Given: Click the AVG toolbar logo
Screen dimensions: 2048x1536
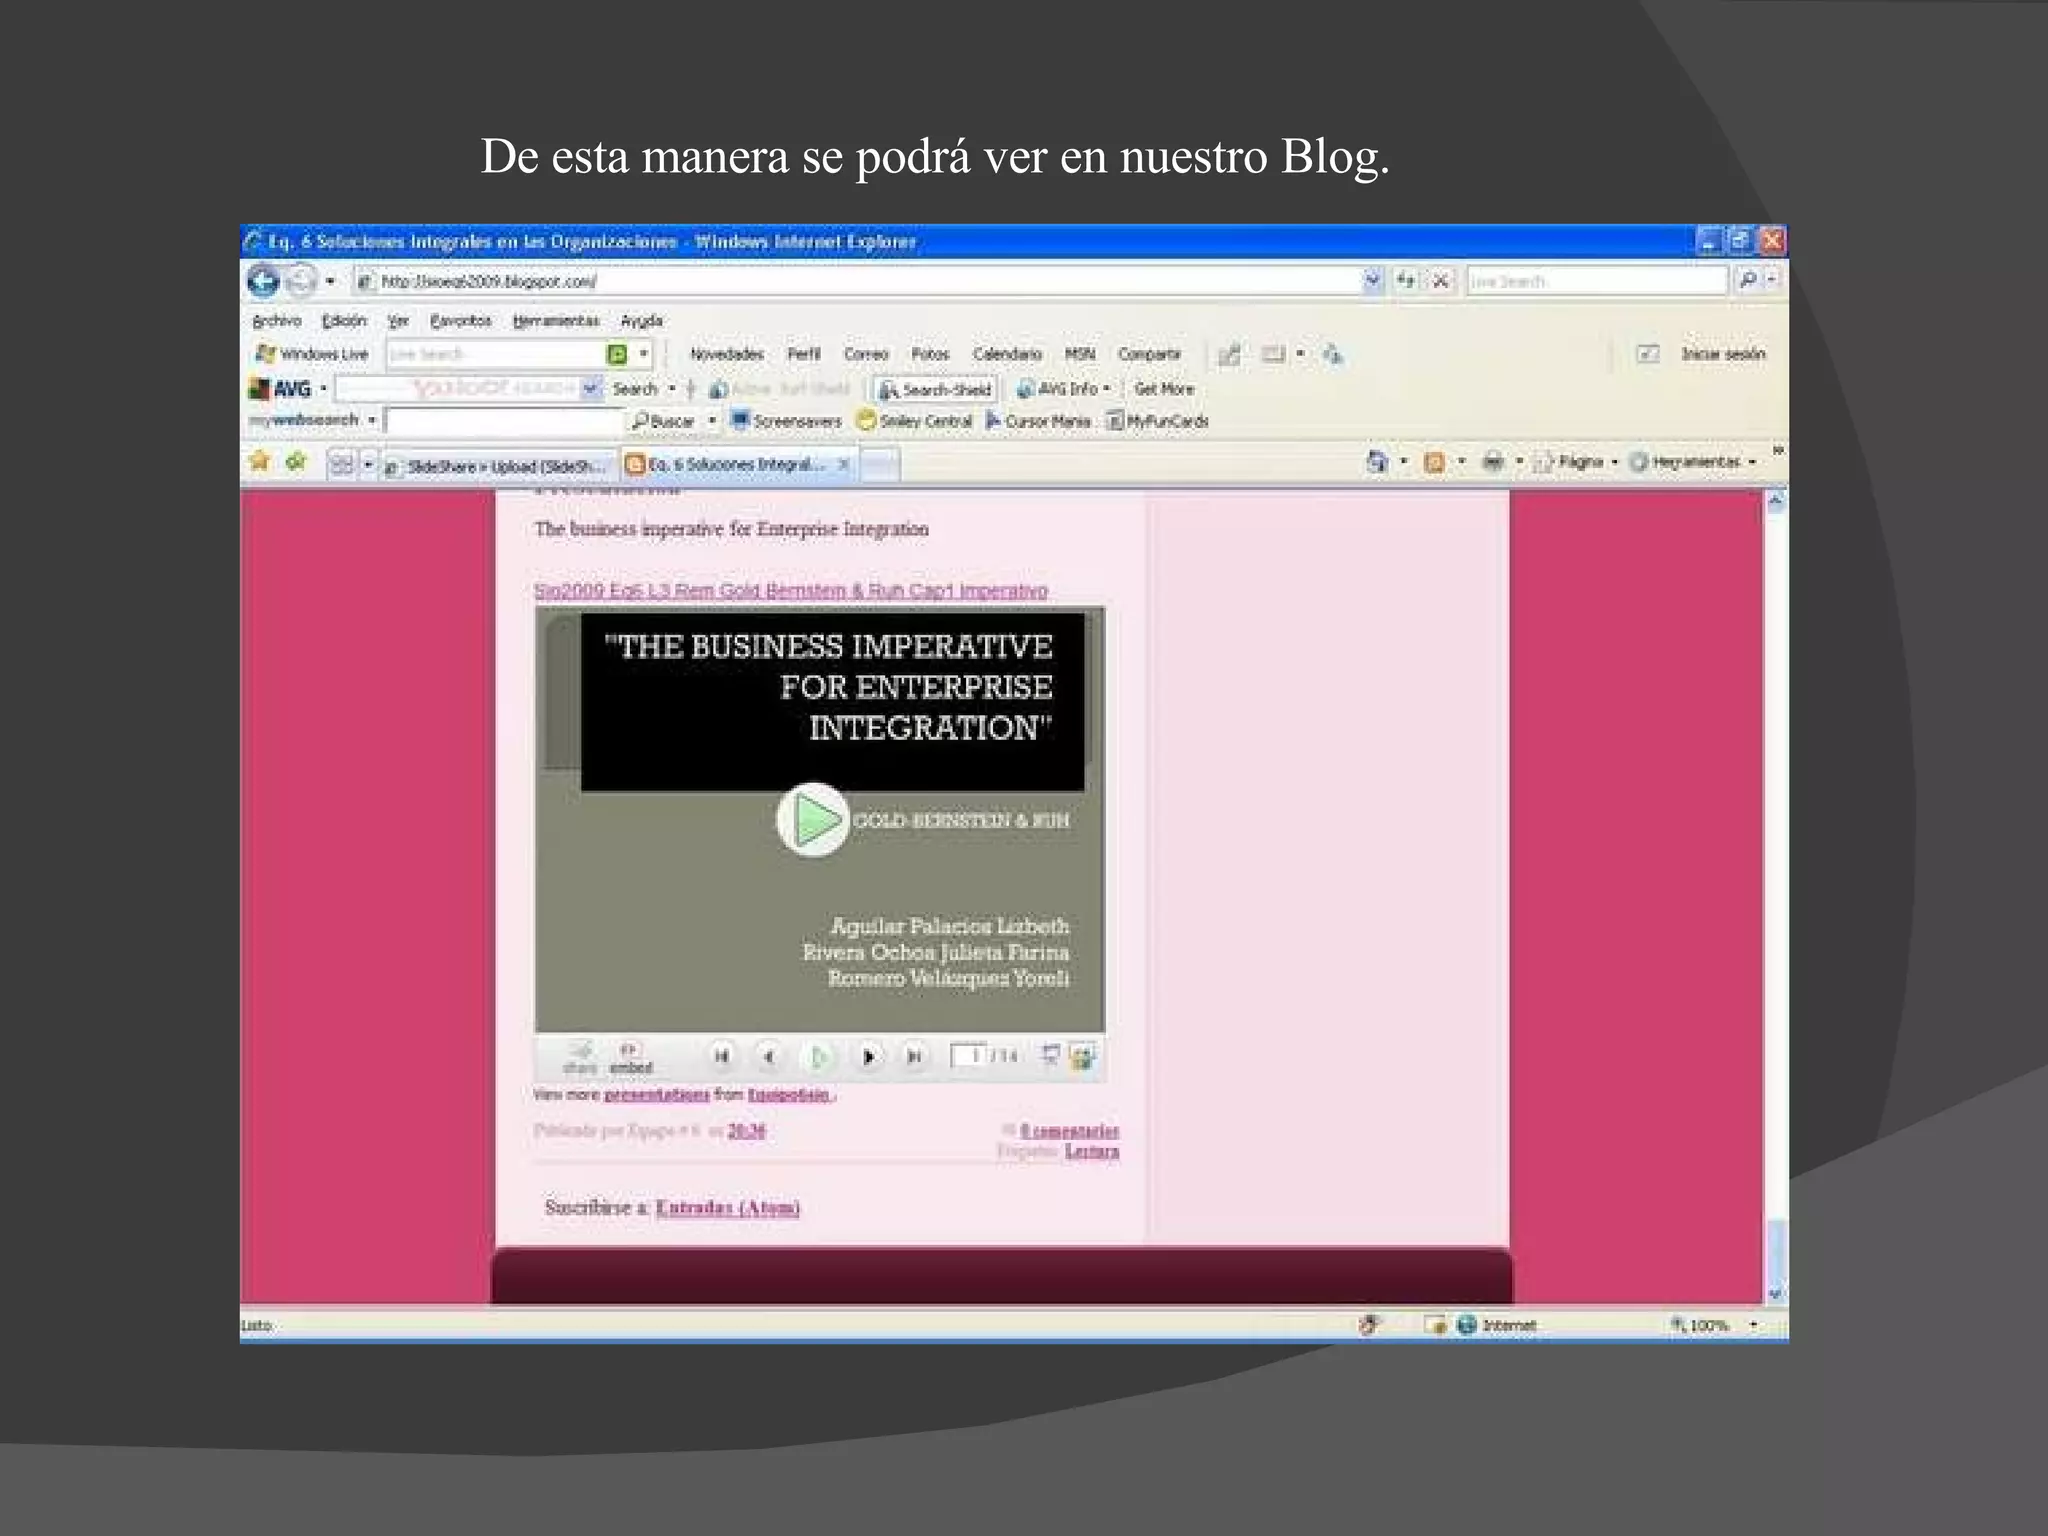Looking at the screenshot, I should click(x=281, y=389).
